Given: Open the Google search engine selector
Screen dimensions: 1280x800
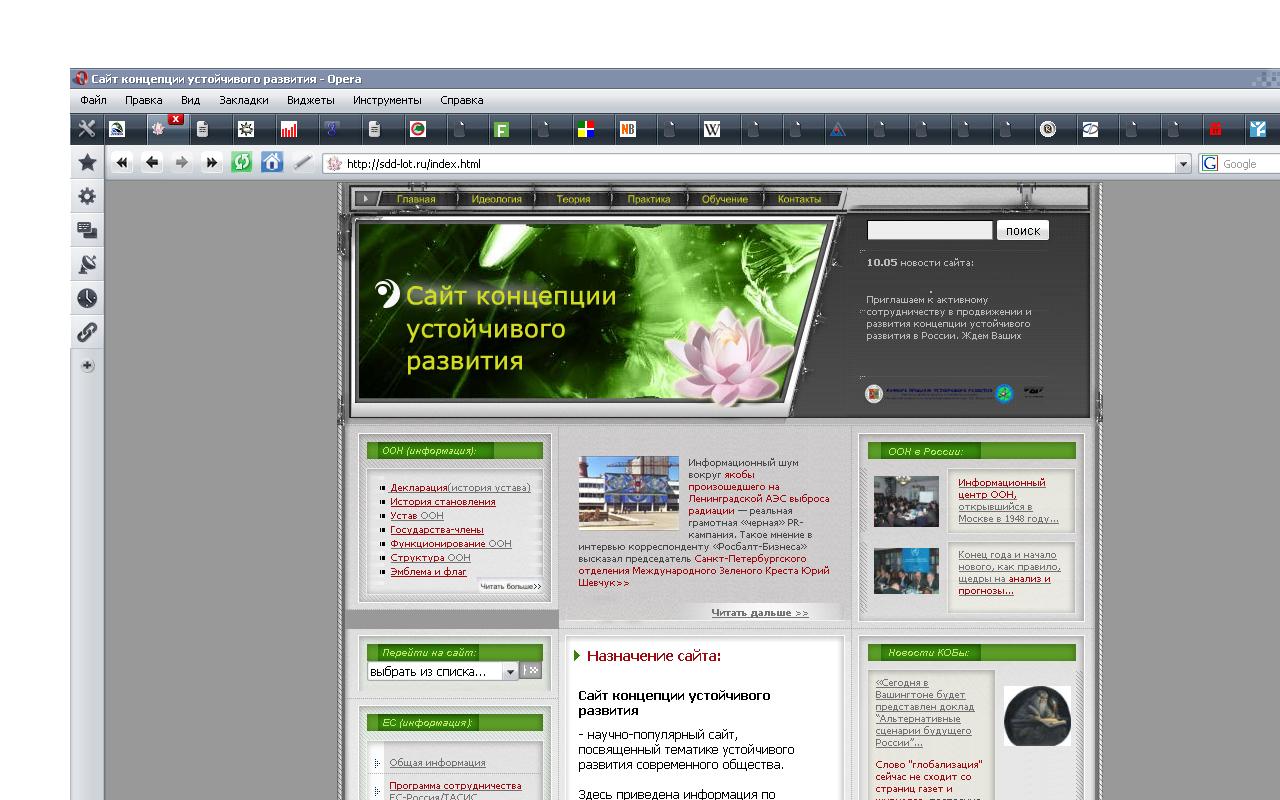Looking at the screenshot, I should [1210, 164].
